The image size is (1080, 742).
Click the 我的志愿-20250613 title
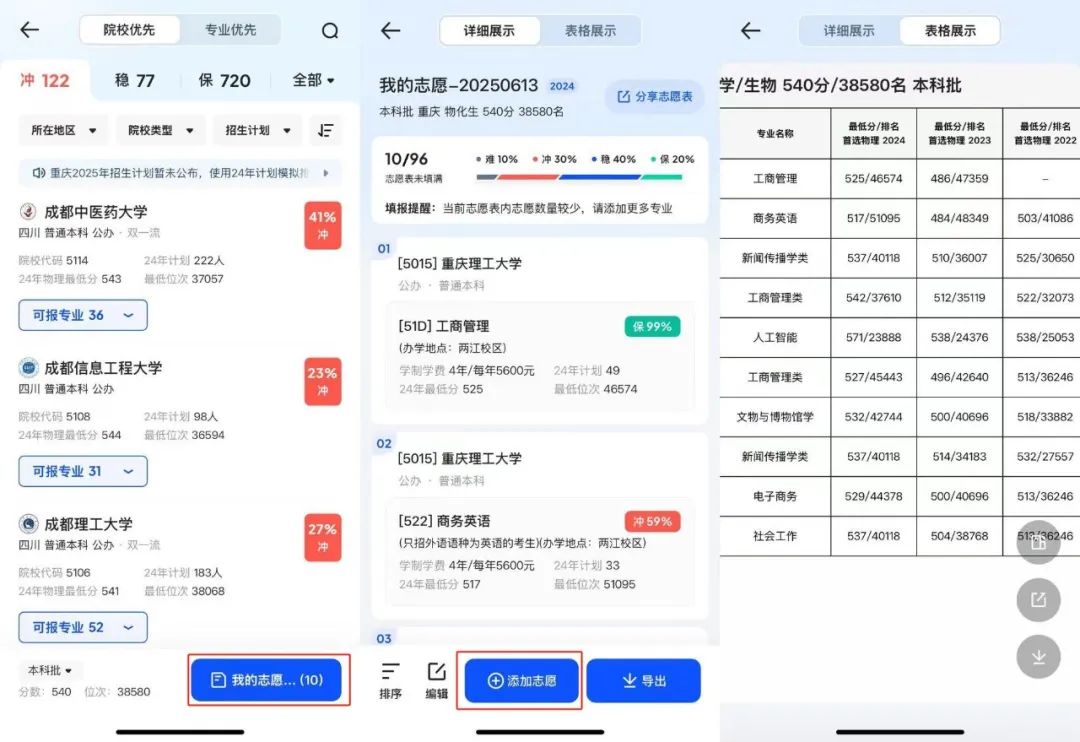coord(458,85)
